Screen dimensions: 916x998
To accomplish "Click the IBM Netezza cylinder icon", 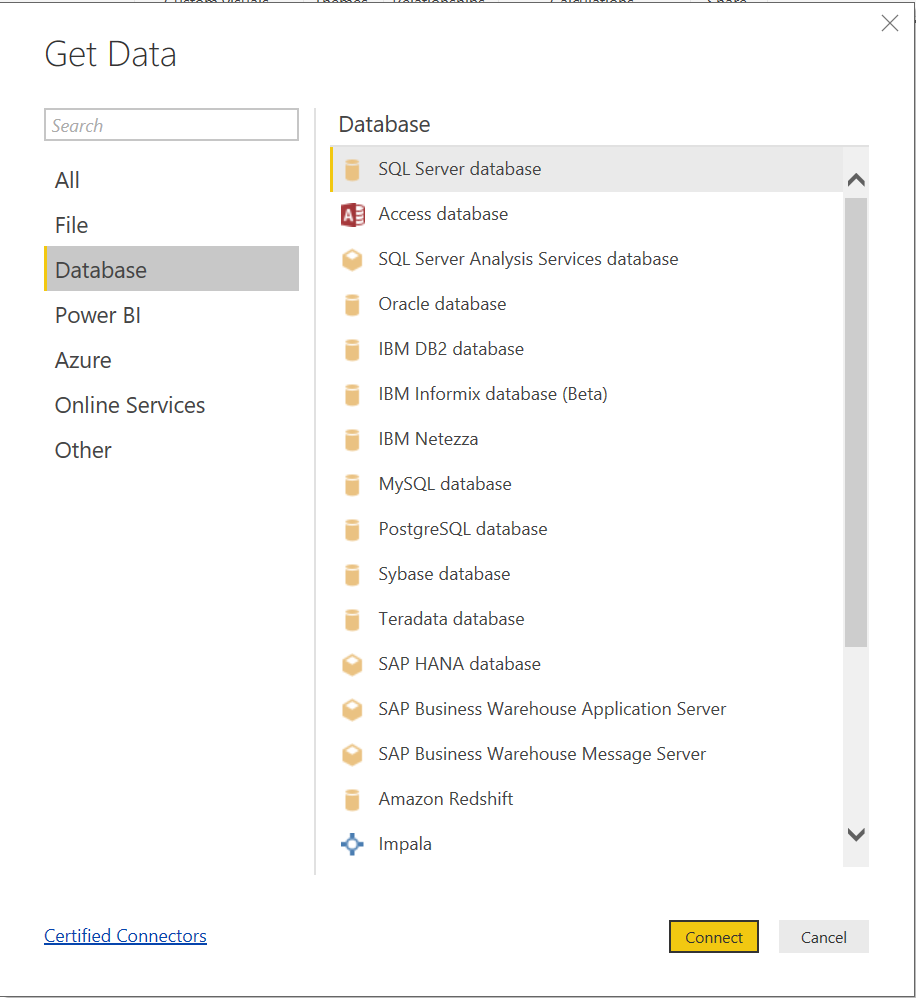I will (352, 440).
